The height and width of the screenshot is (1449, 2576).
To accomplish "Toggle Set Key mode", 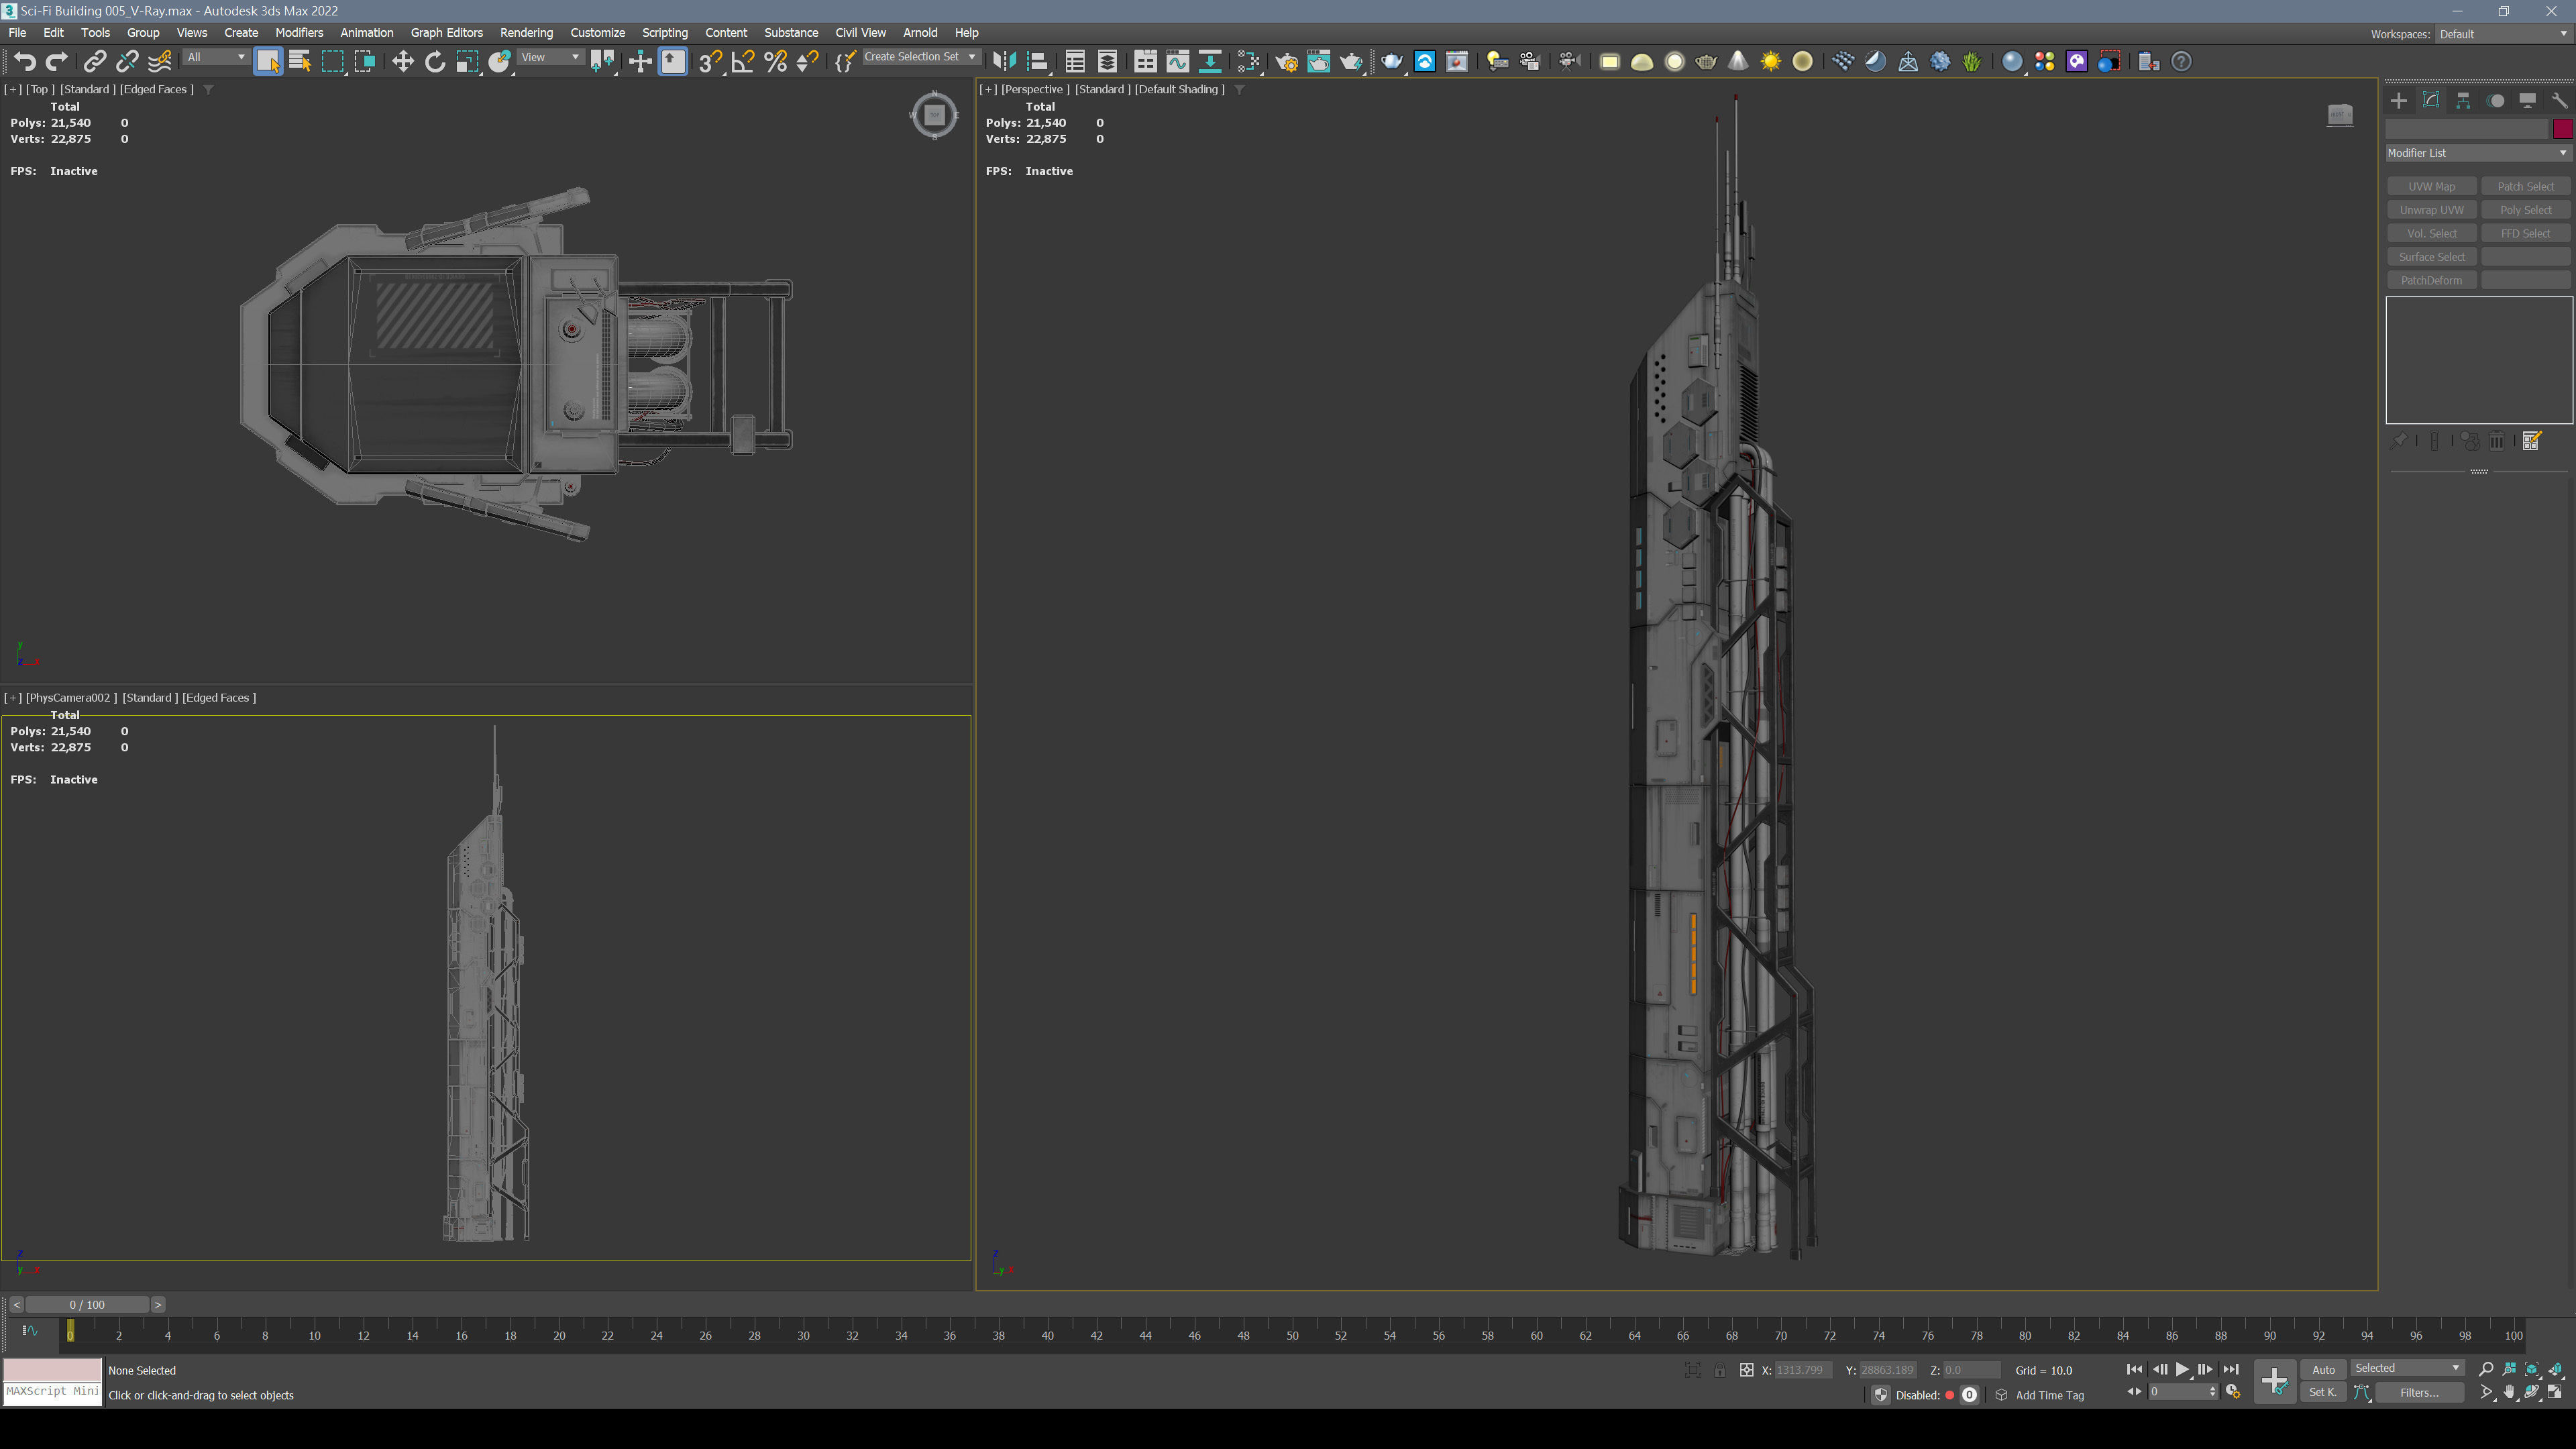I will 2323,1392.
